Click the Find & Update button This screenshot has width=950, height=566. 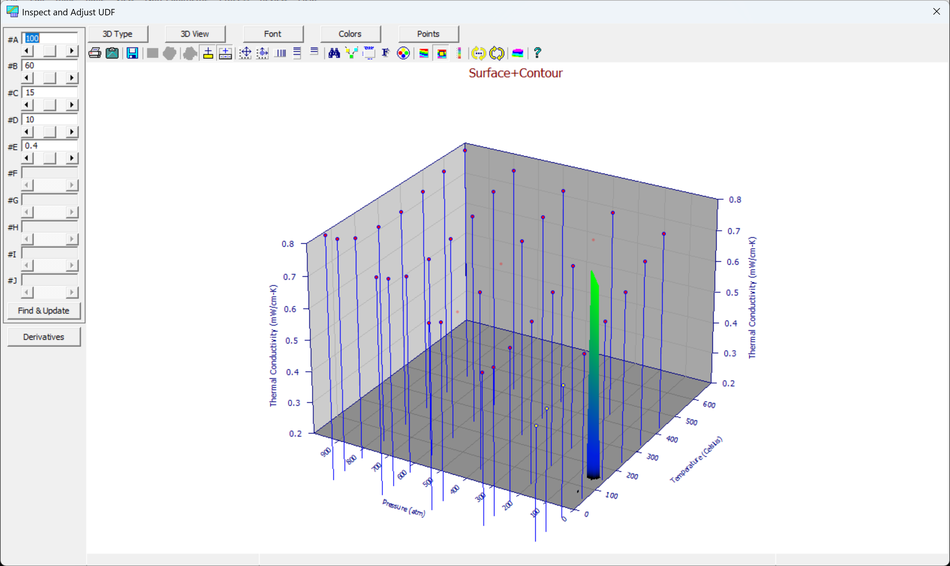tap(44, 311)
